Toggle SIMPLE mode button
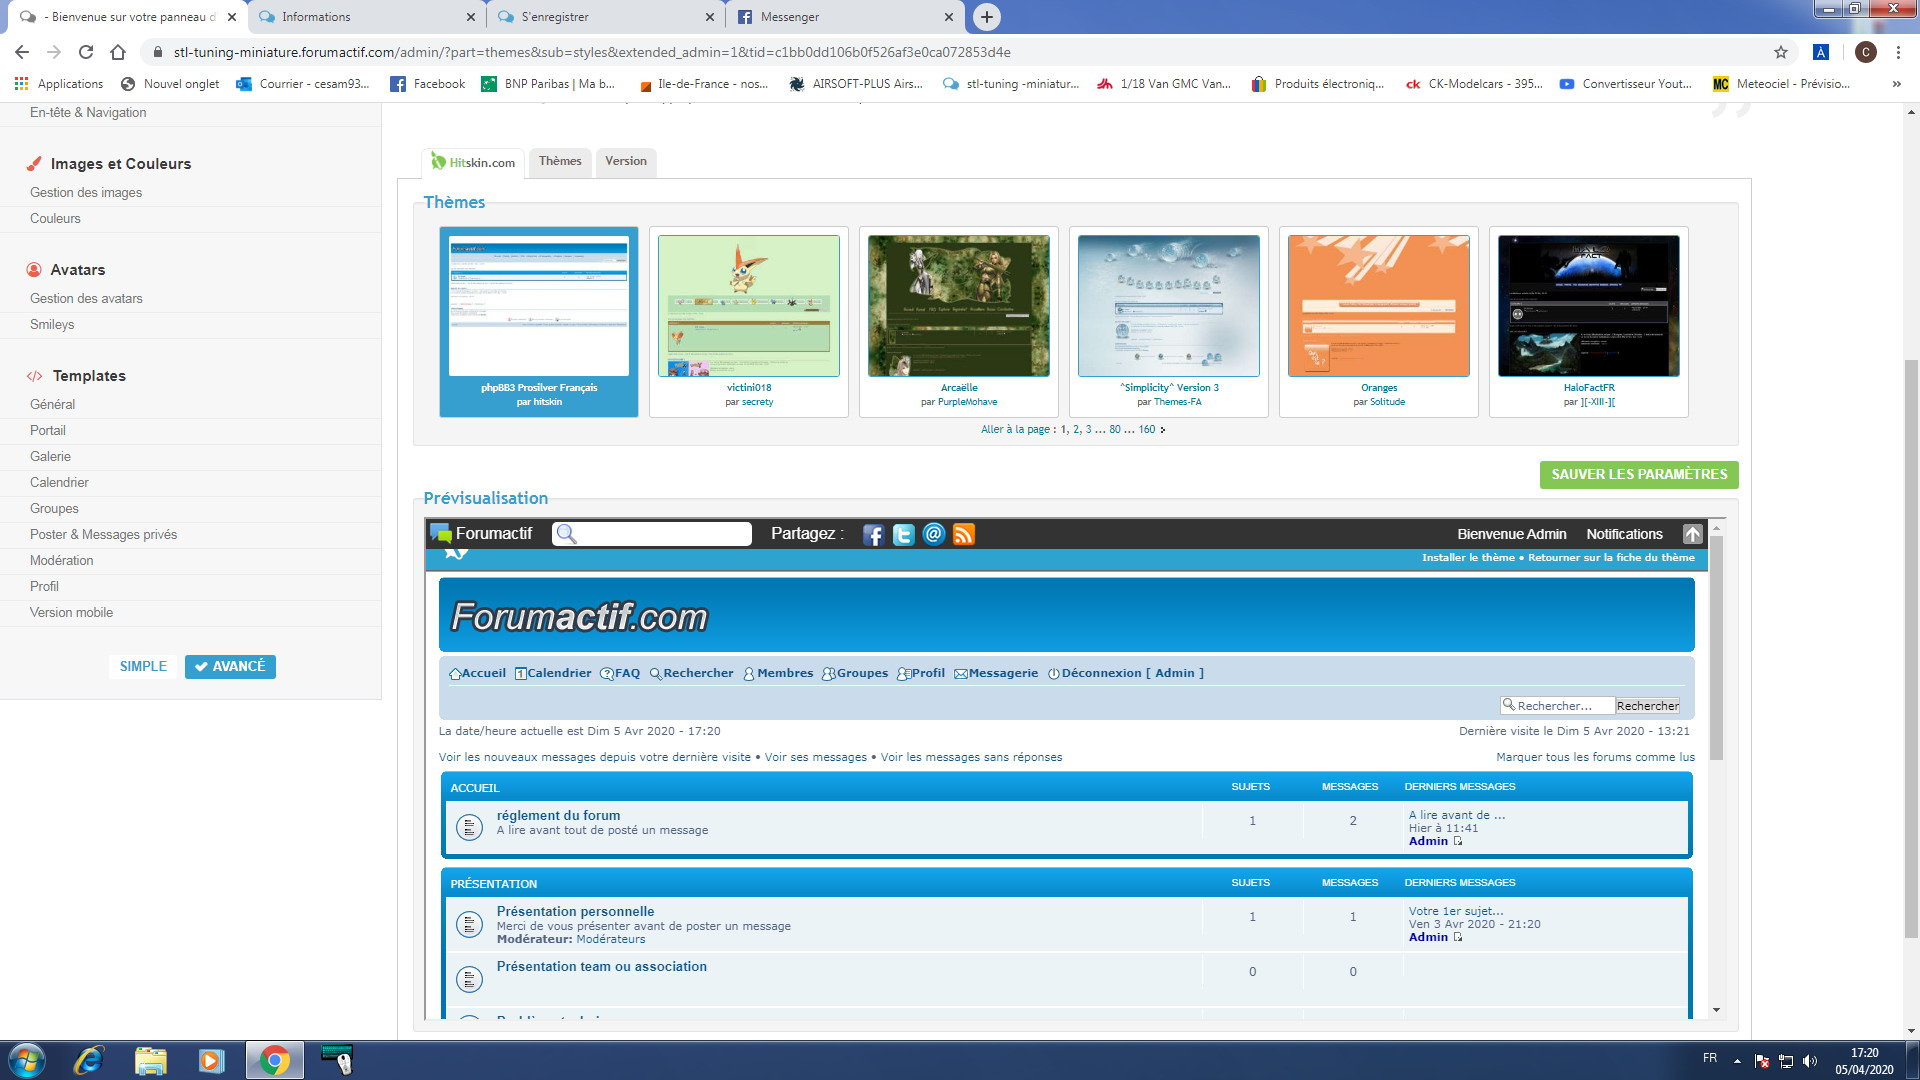 144,666
